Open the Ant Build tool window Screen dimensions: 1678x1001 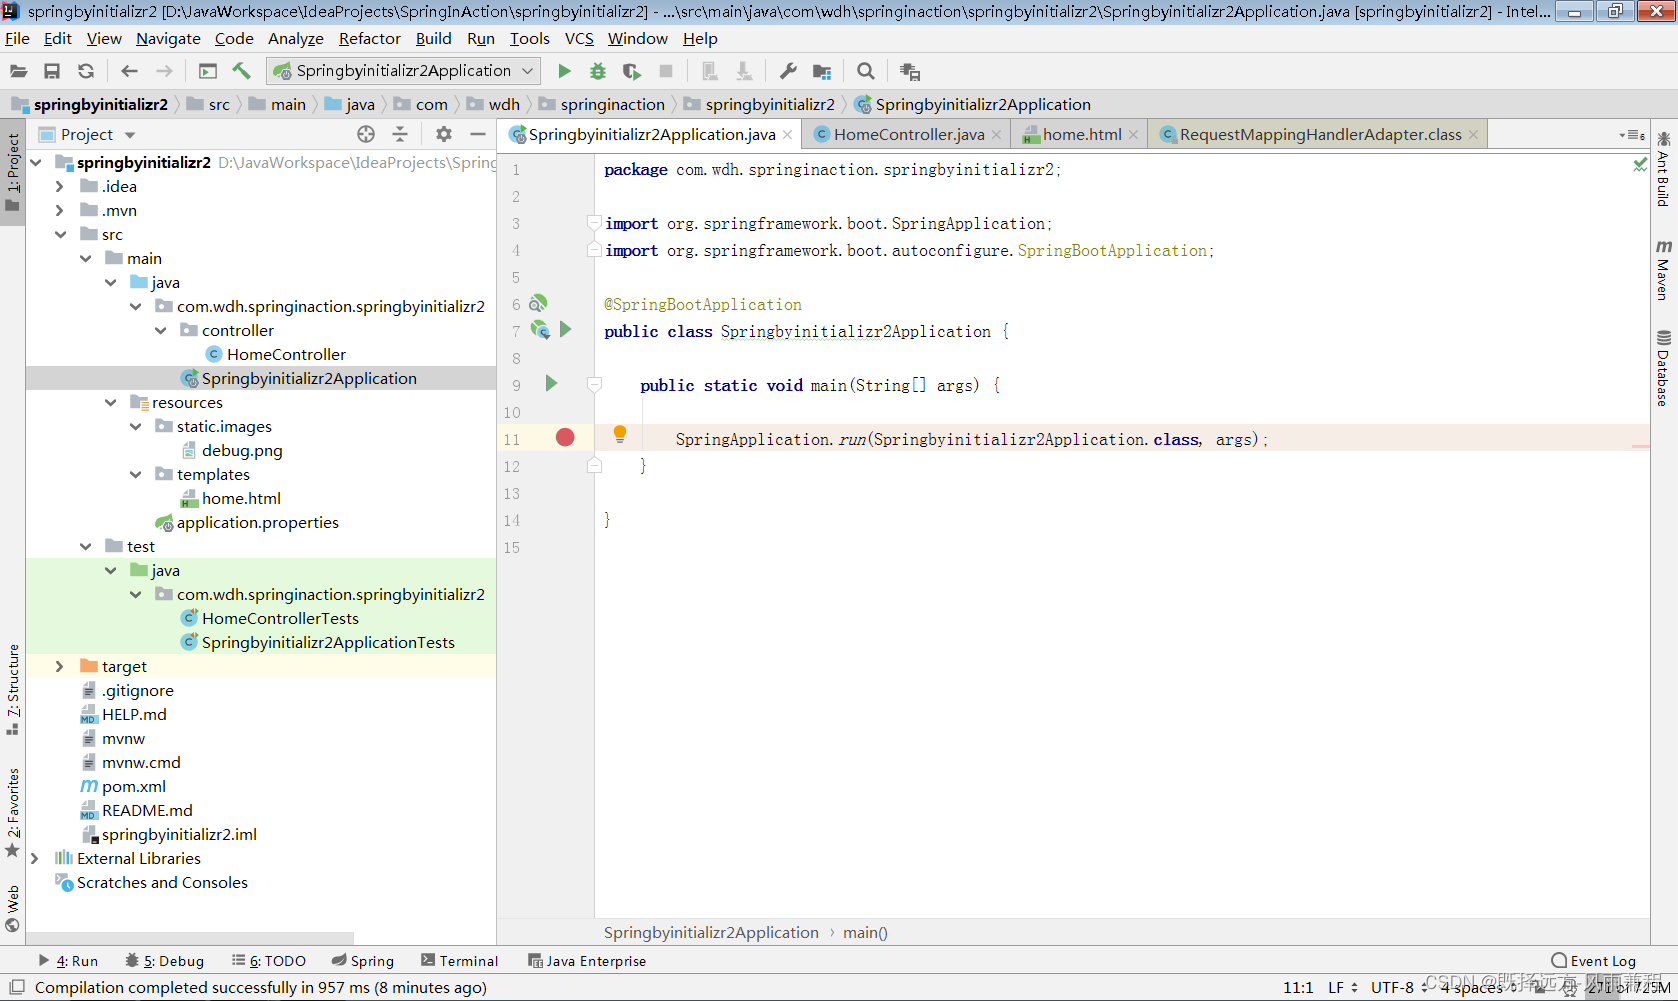(x=1664, y=169)
